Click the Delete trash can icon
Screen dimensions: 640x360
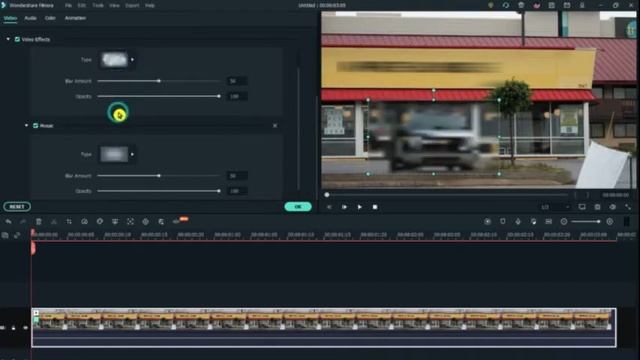[38, 221]
